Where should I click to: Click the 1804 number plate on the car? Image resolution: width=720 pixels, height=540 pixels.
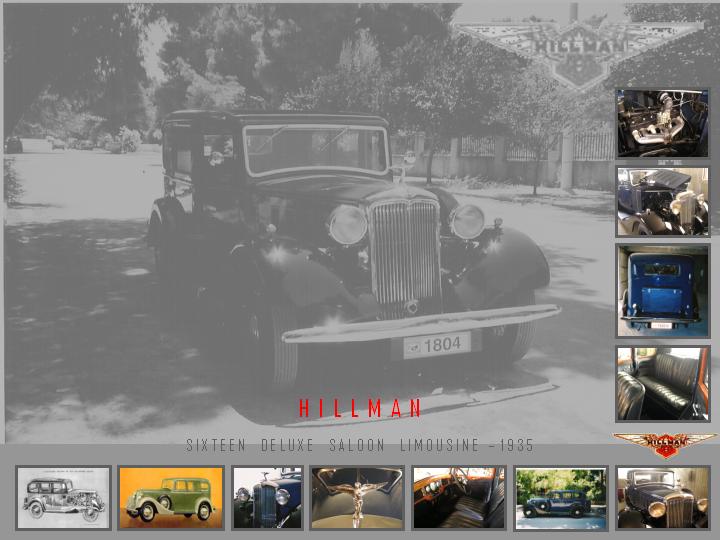coord(437,345)
